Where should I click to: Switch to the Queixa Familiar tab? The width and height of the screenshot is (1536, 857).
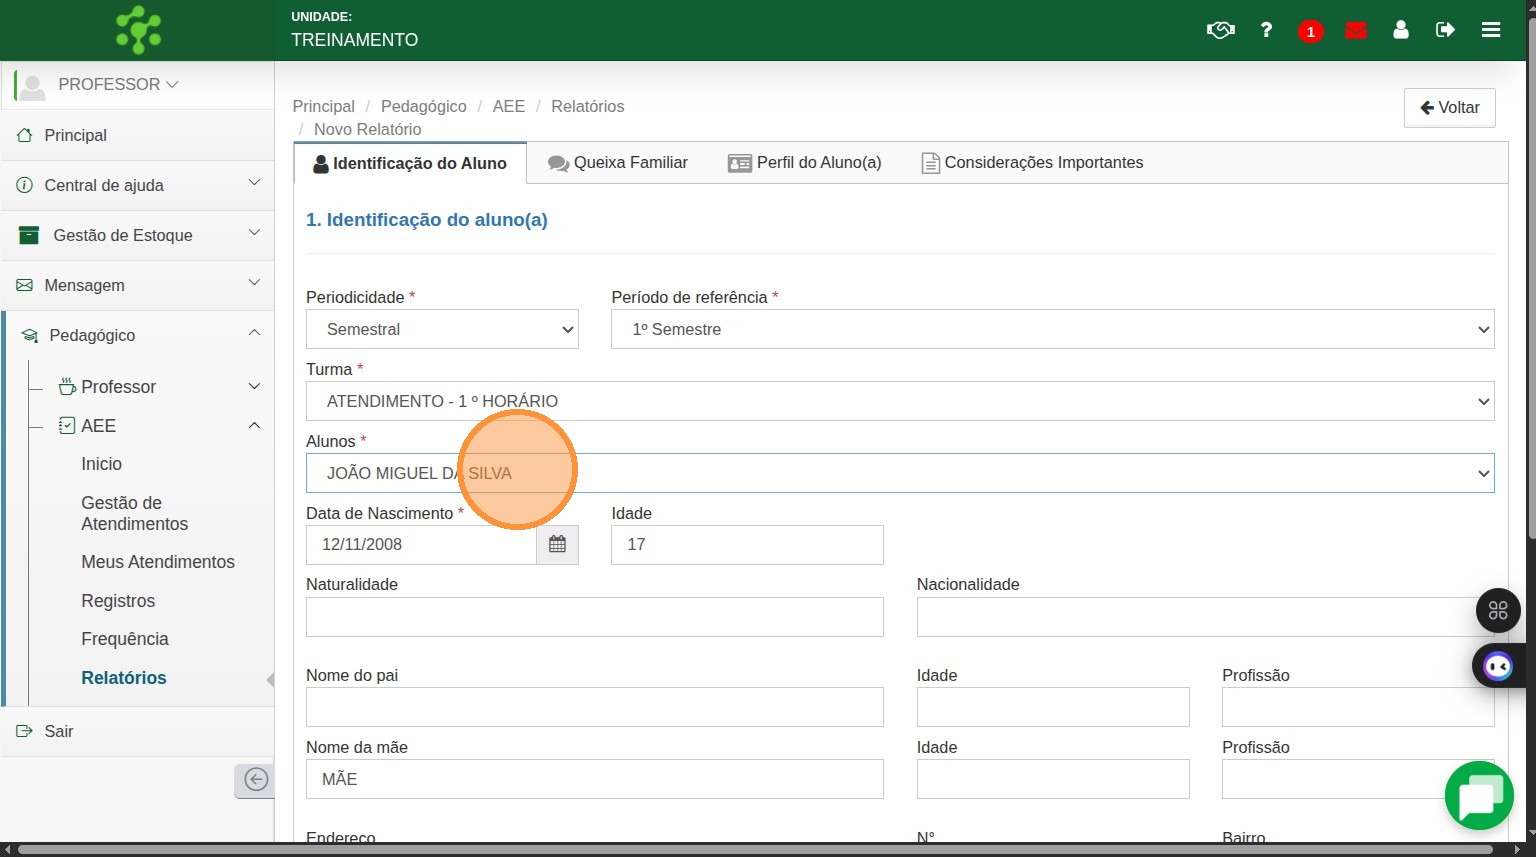pyautogui.click(x=618, y=163)
